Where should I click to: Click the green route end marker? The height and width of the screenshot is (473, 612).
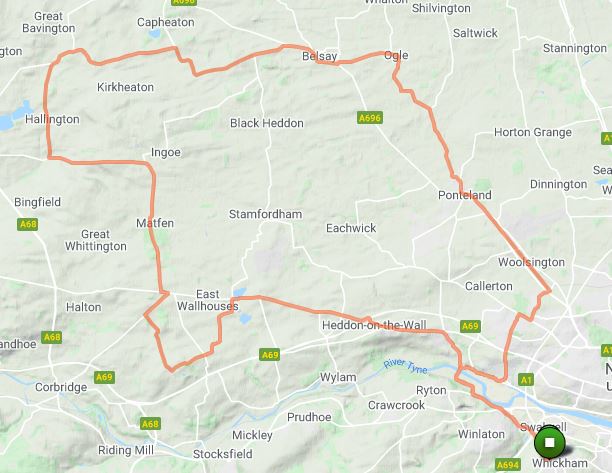550,443
